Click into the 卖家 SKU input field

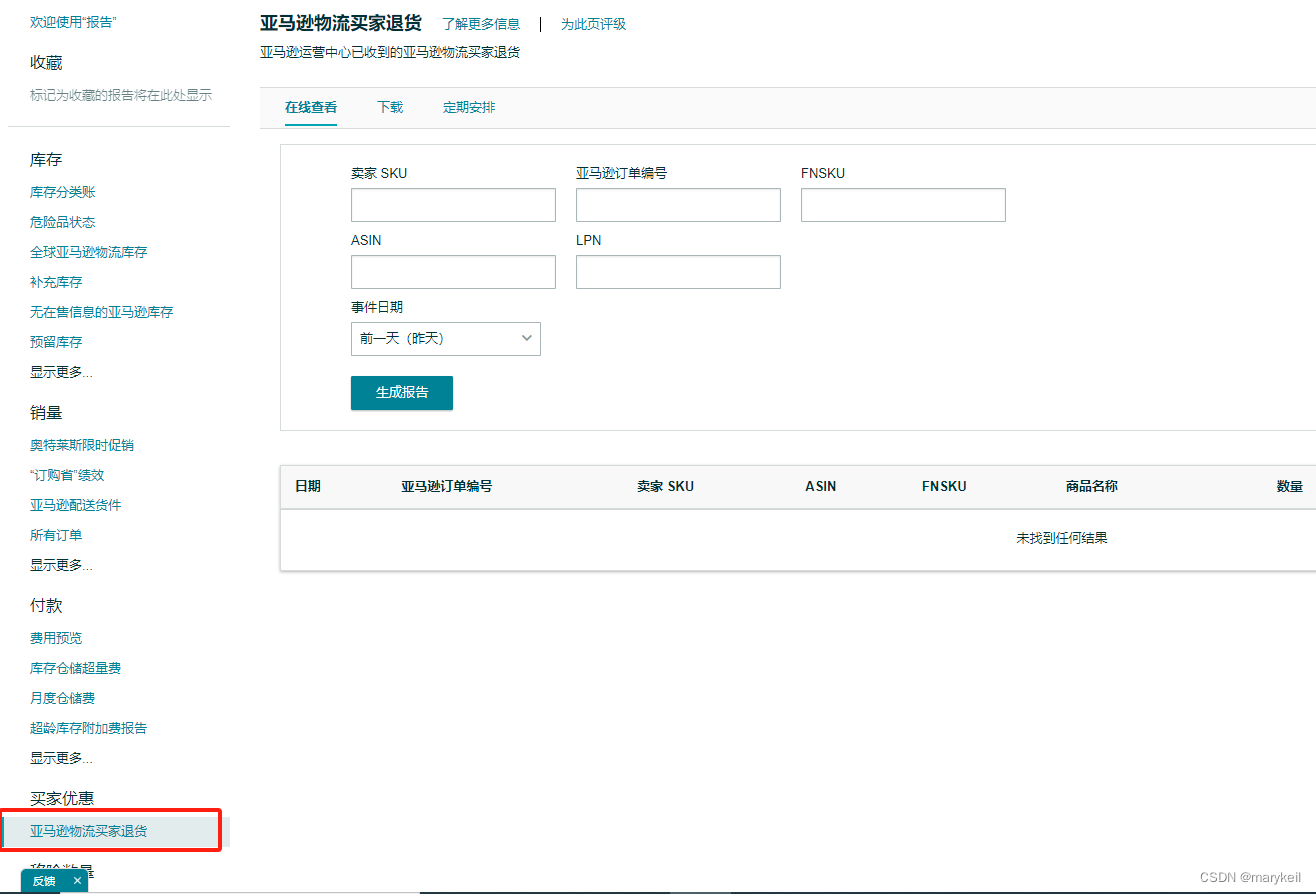453,205
